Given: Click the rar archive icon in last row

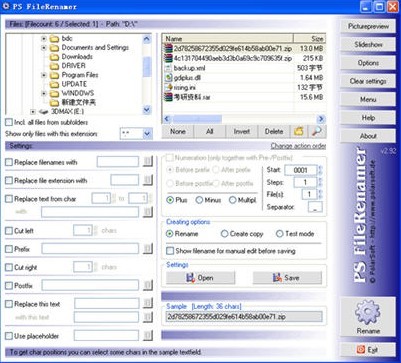Looking at the screenshot, I should click(x=169, y=97).
